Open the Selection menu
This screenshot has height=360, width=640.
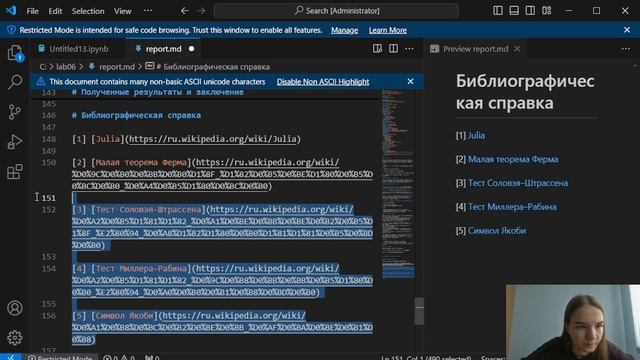coord(88,11)
